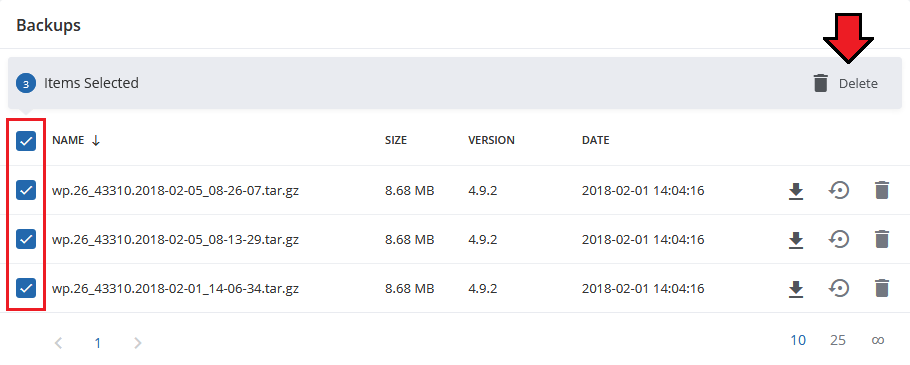Go to previous page chevron

pyautogui.click(x=58, y=343)
